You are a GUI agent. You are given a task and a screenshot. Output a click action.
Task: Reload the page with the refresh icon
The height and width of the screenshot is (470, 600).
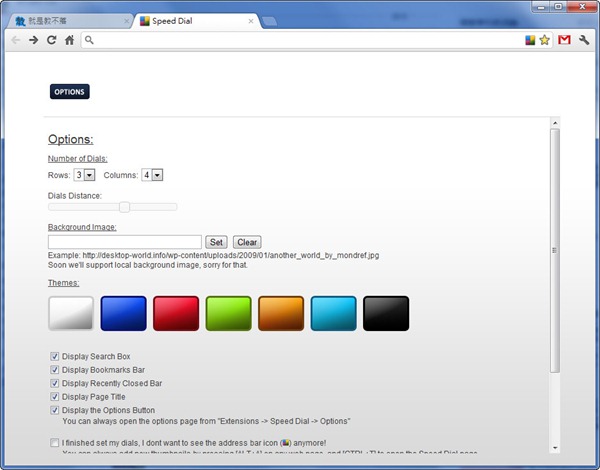51,40
